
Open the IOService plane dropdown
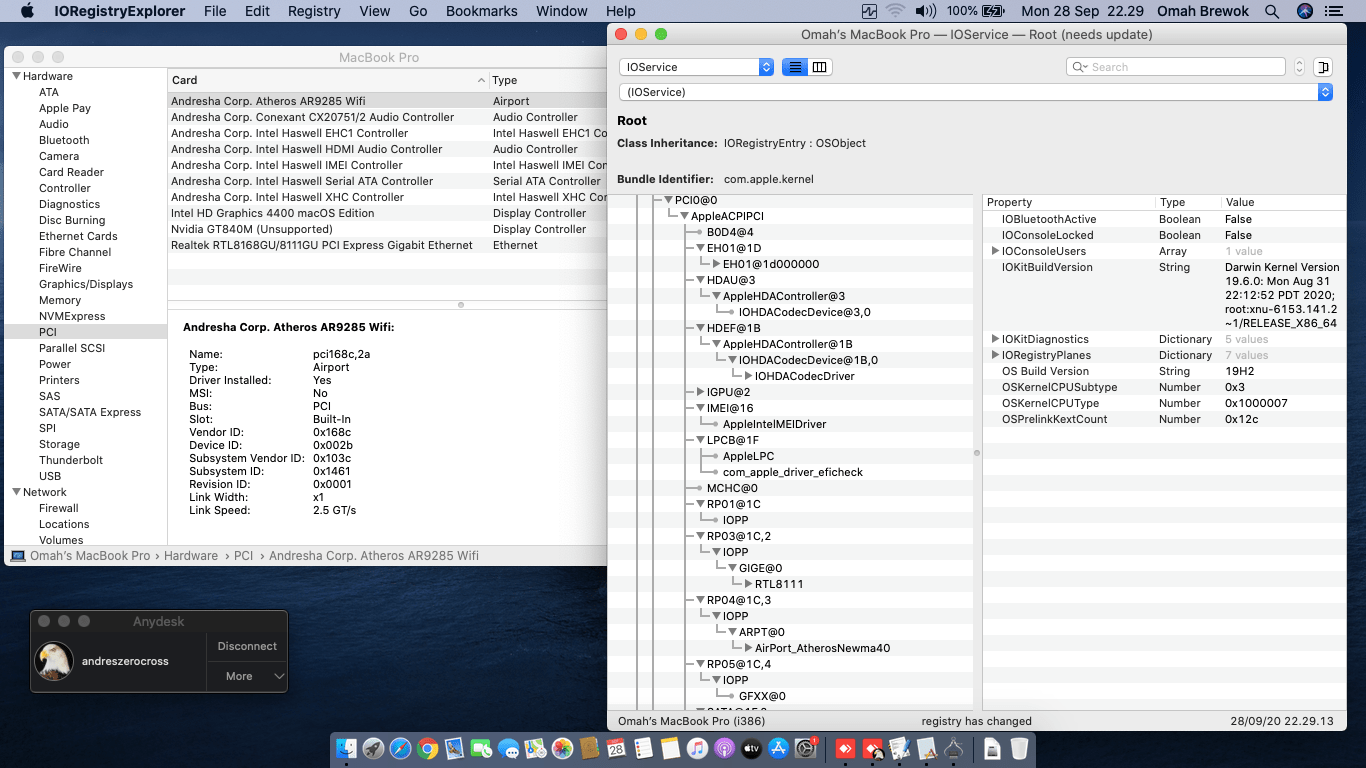click(696, 67)
